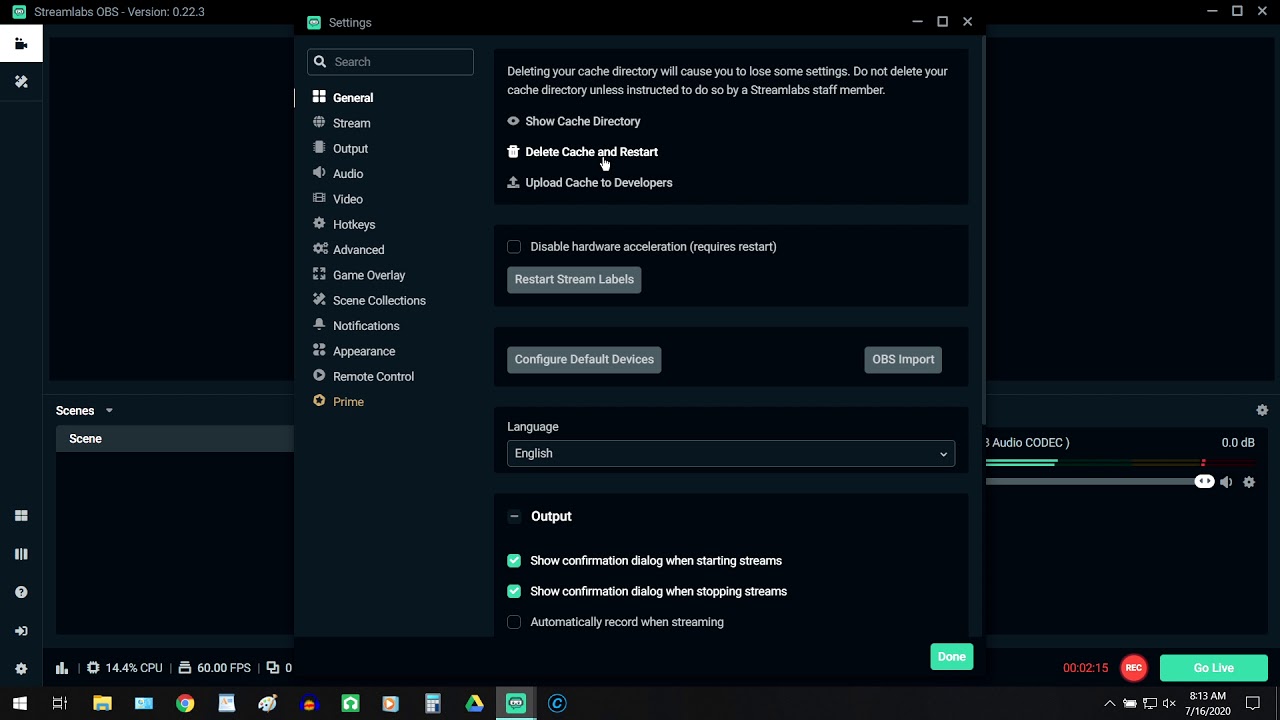Click the muted volume tray icon

(x=1169, y=704)
